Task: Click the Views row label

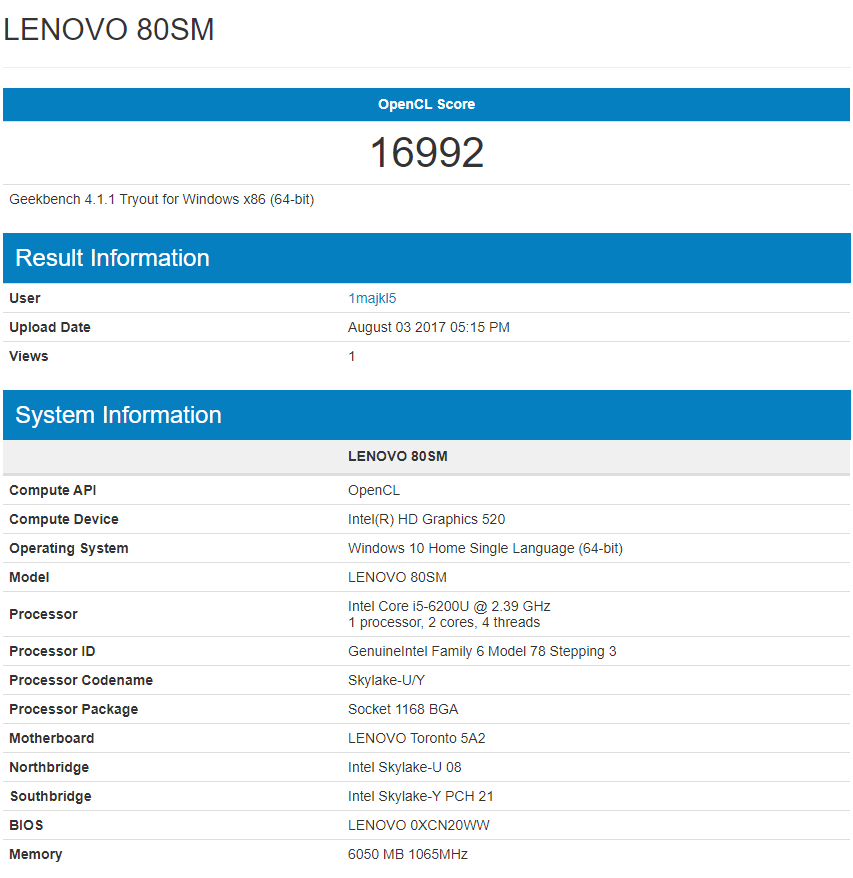Action: click(29, 356)
